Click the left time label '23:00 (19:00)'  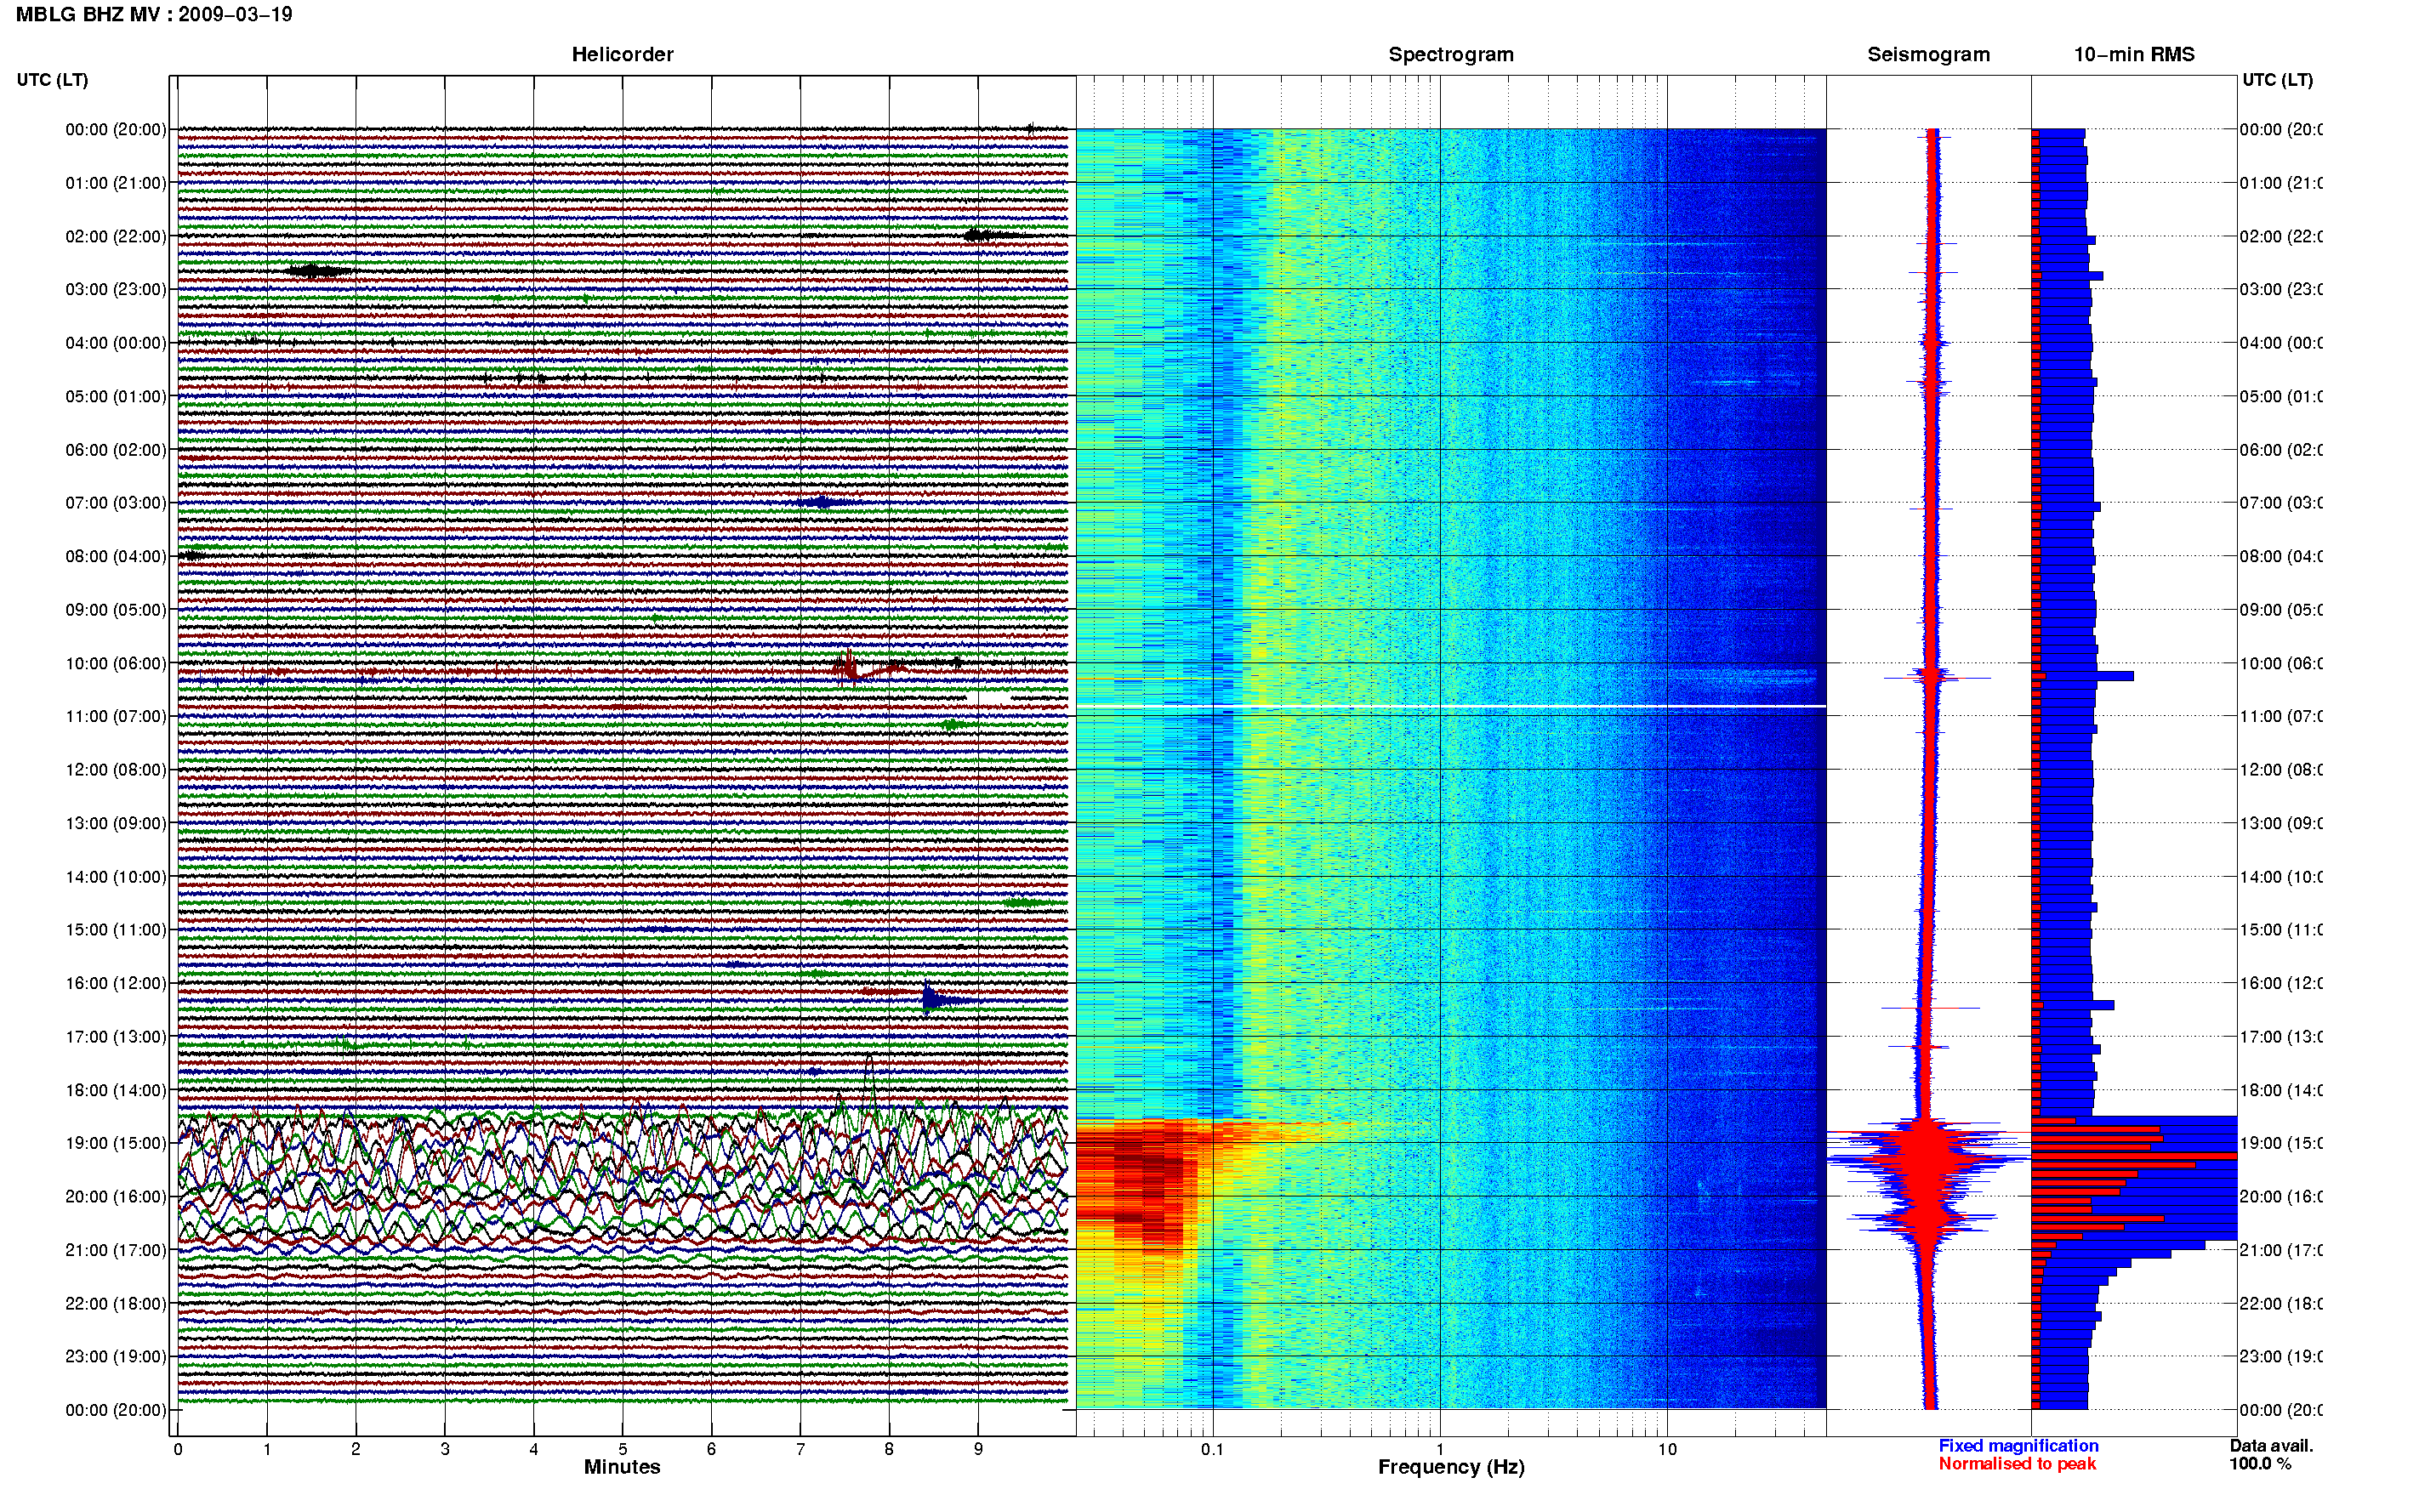[116, 1357]
